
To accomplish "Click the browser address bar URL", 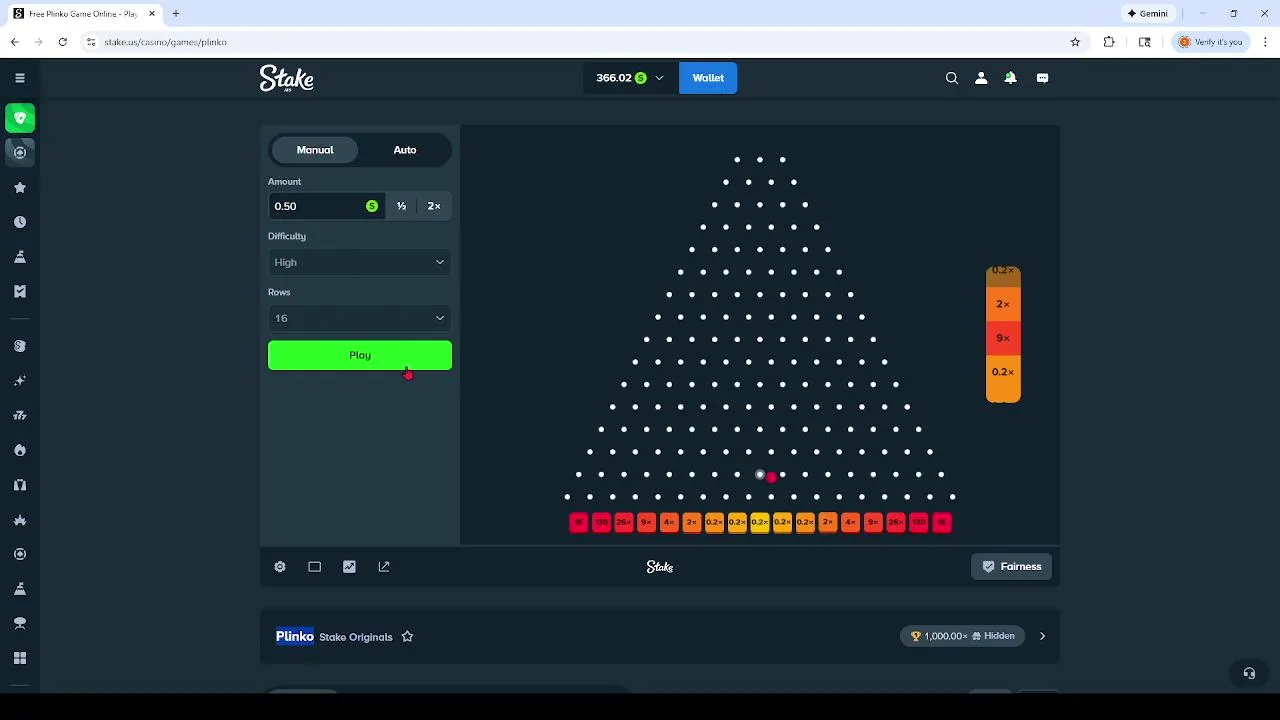I will tap(166, 42).
